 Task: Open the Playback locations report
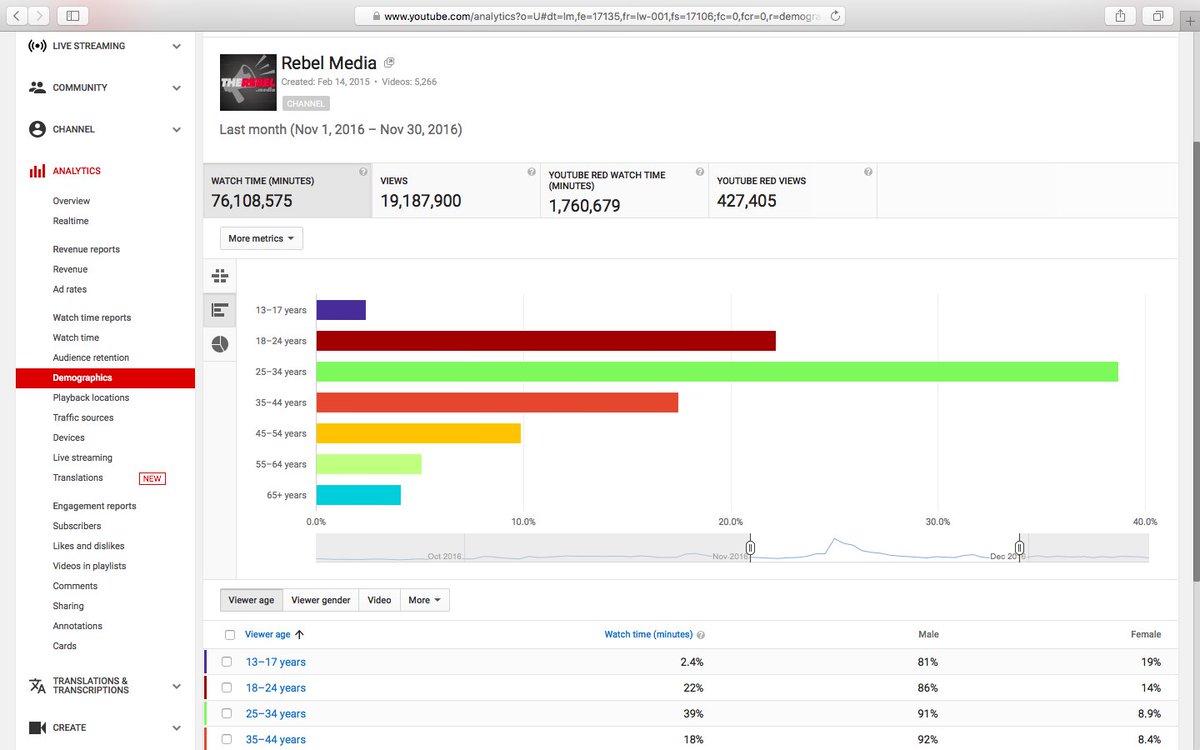91,398
